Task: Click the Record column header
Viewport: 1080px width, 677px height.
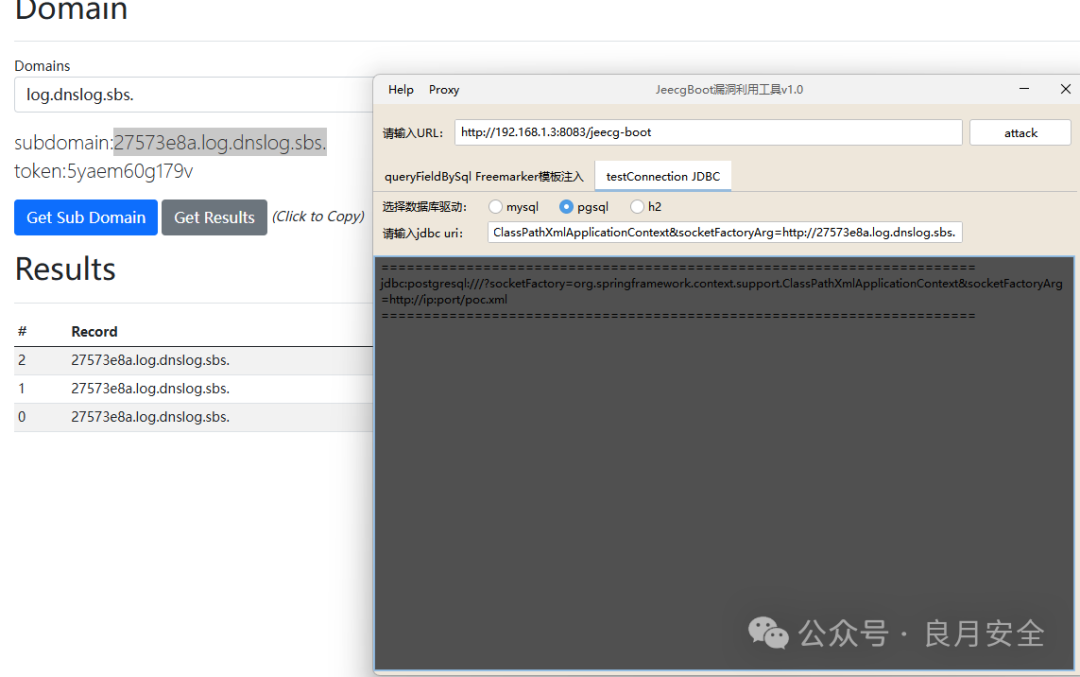Action: click(x=94, y=332)
